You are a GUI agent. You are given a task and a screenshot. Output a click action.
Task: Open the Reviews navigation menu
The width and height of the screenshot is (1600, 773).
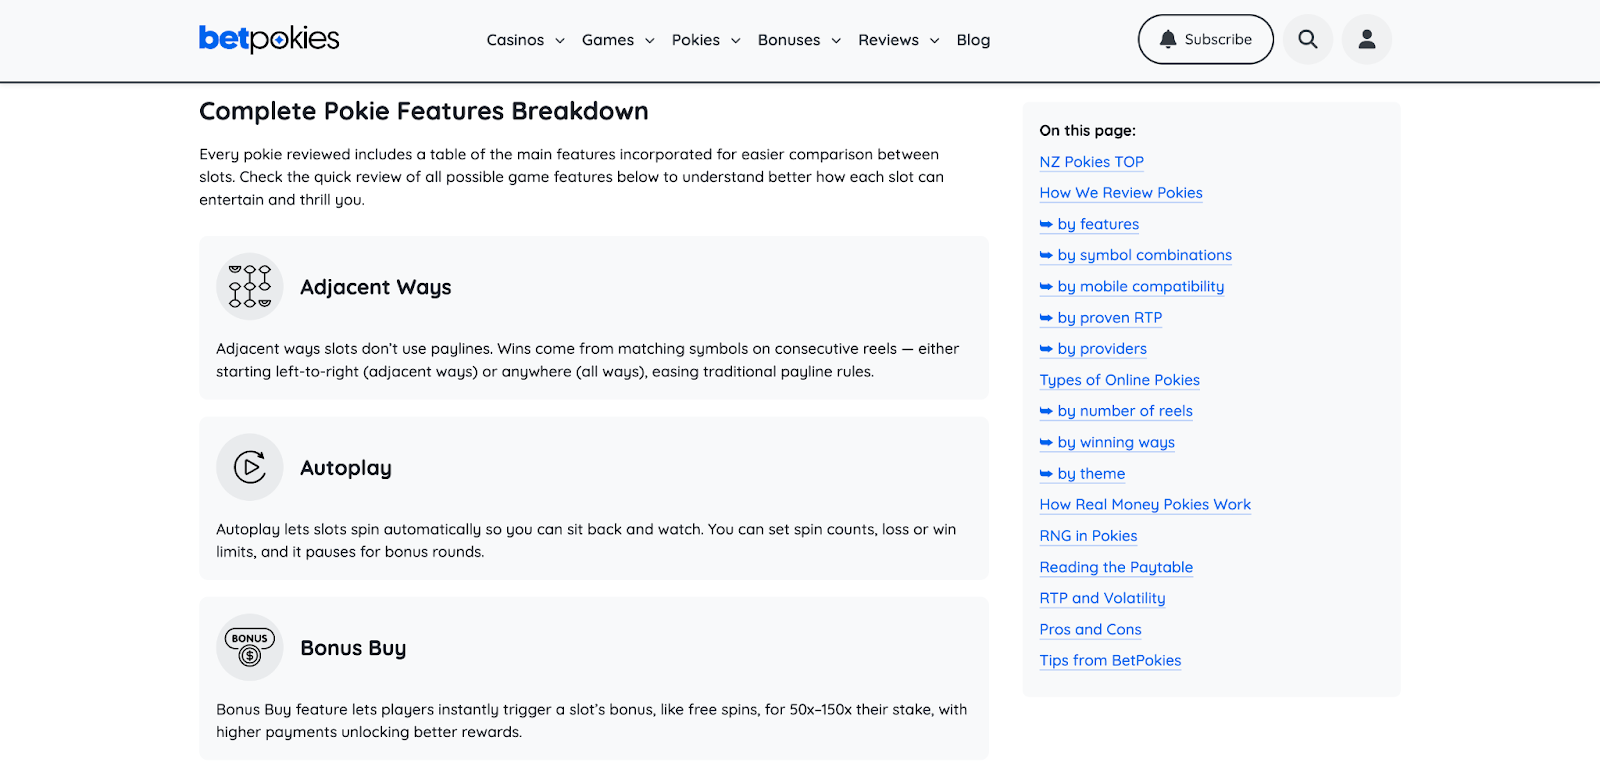point(898,40)
